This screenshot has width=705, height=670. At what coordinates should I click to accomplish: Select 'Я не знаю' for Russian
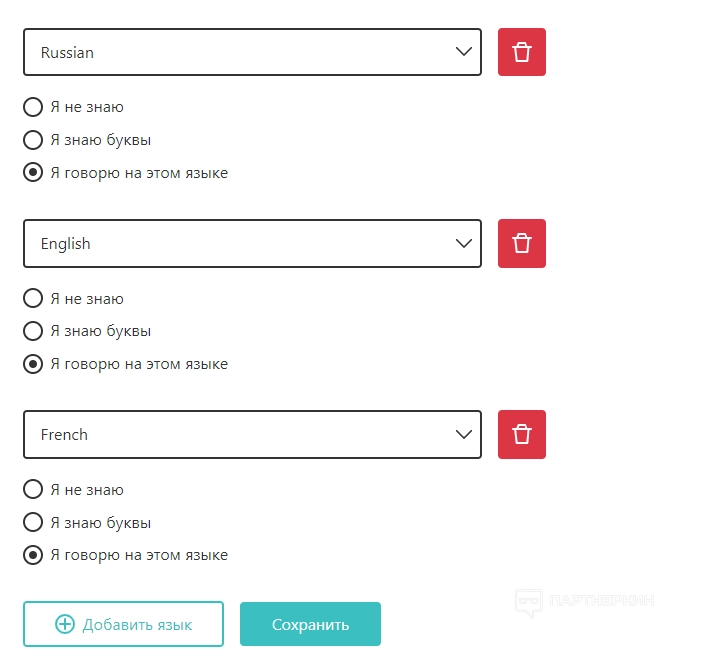coord(33,107)
